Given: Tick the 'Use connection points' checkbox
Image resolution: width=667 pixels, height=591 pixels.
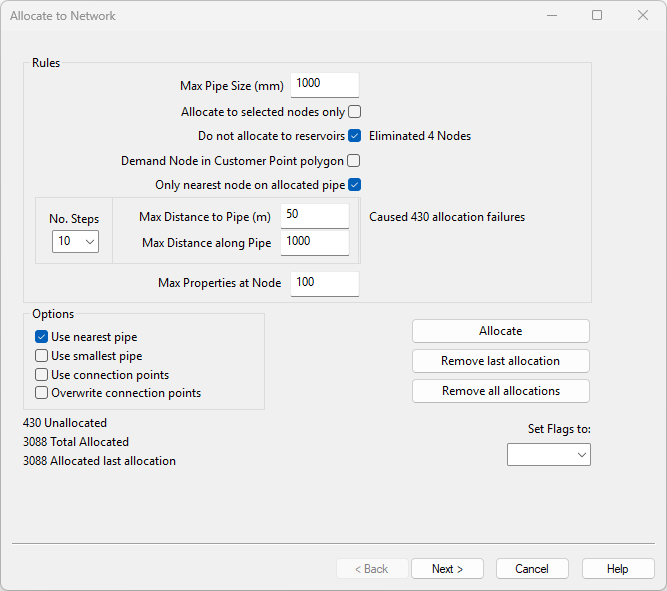Looking at the screenshot, I should (x=42, y=375).
